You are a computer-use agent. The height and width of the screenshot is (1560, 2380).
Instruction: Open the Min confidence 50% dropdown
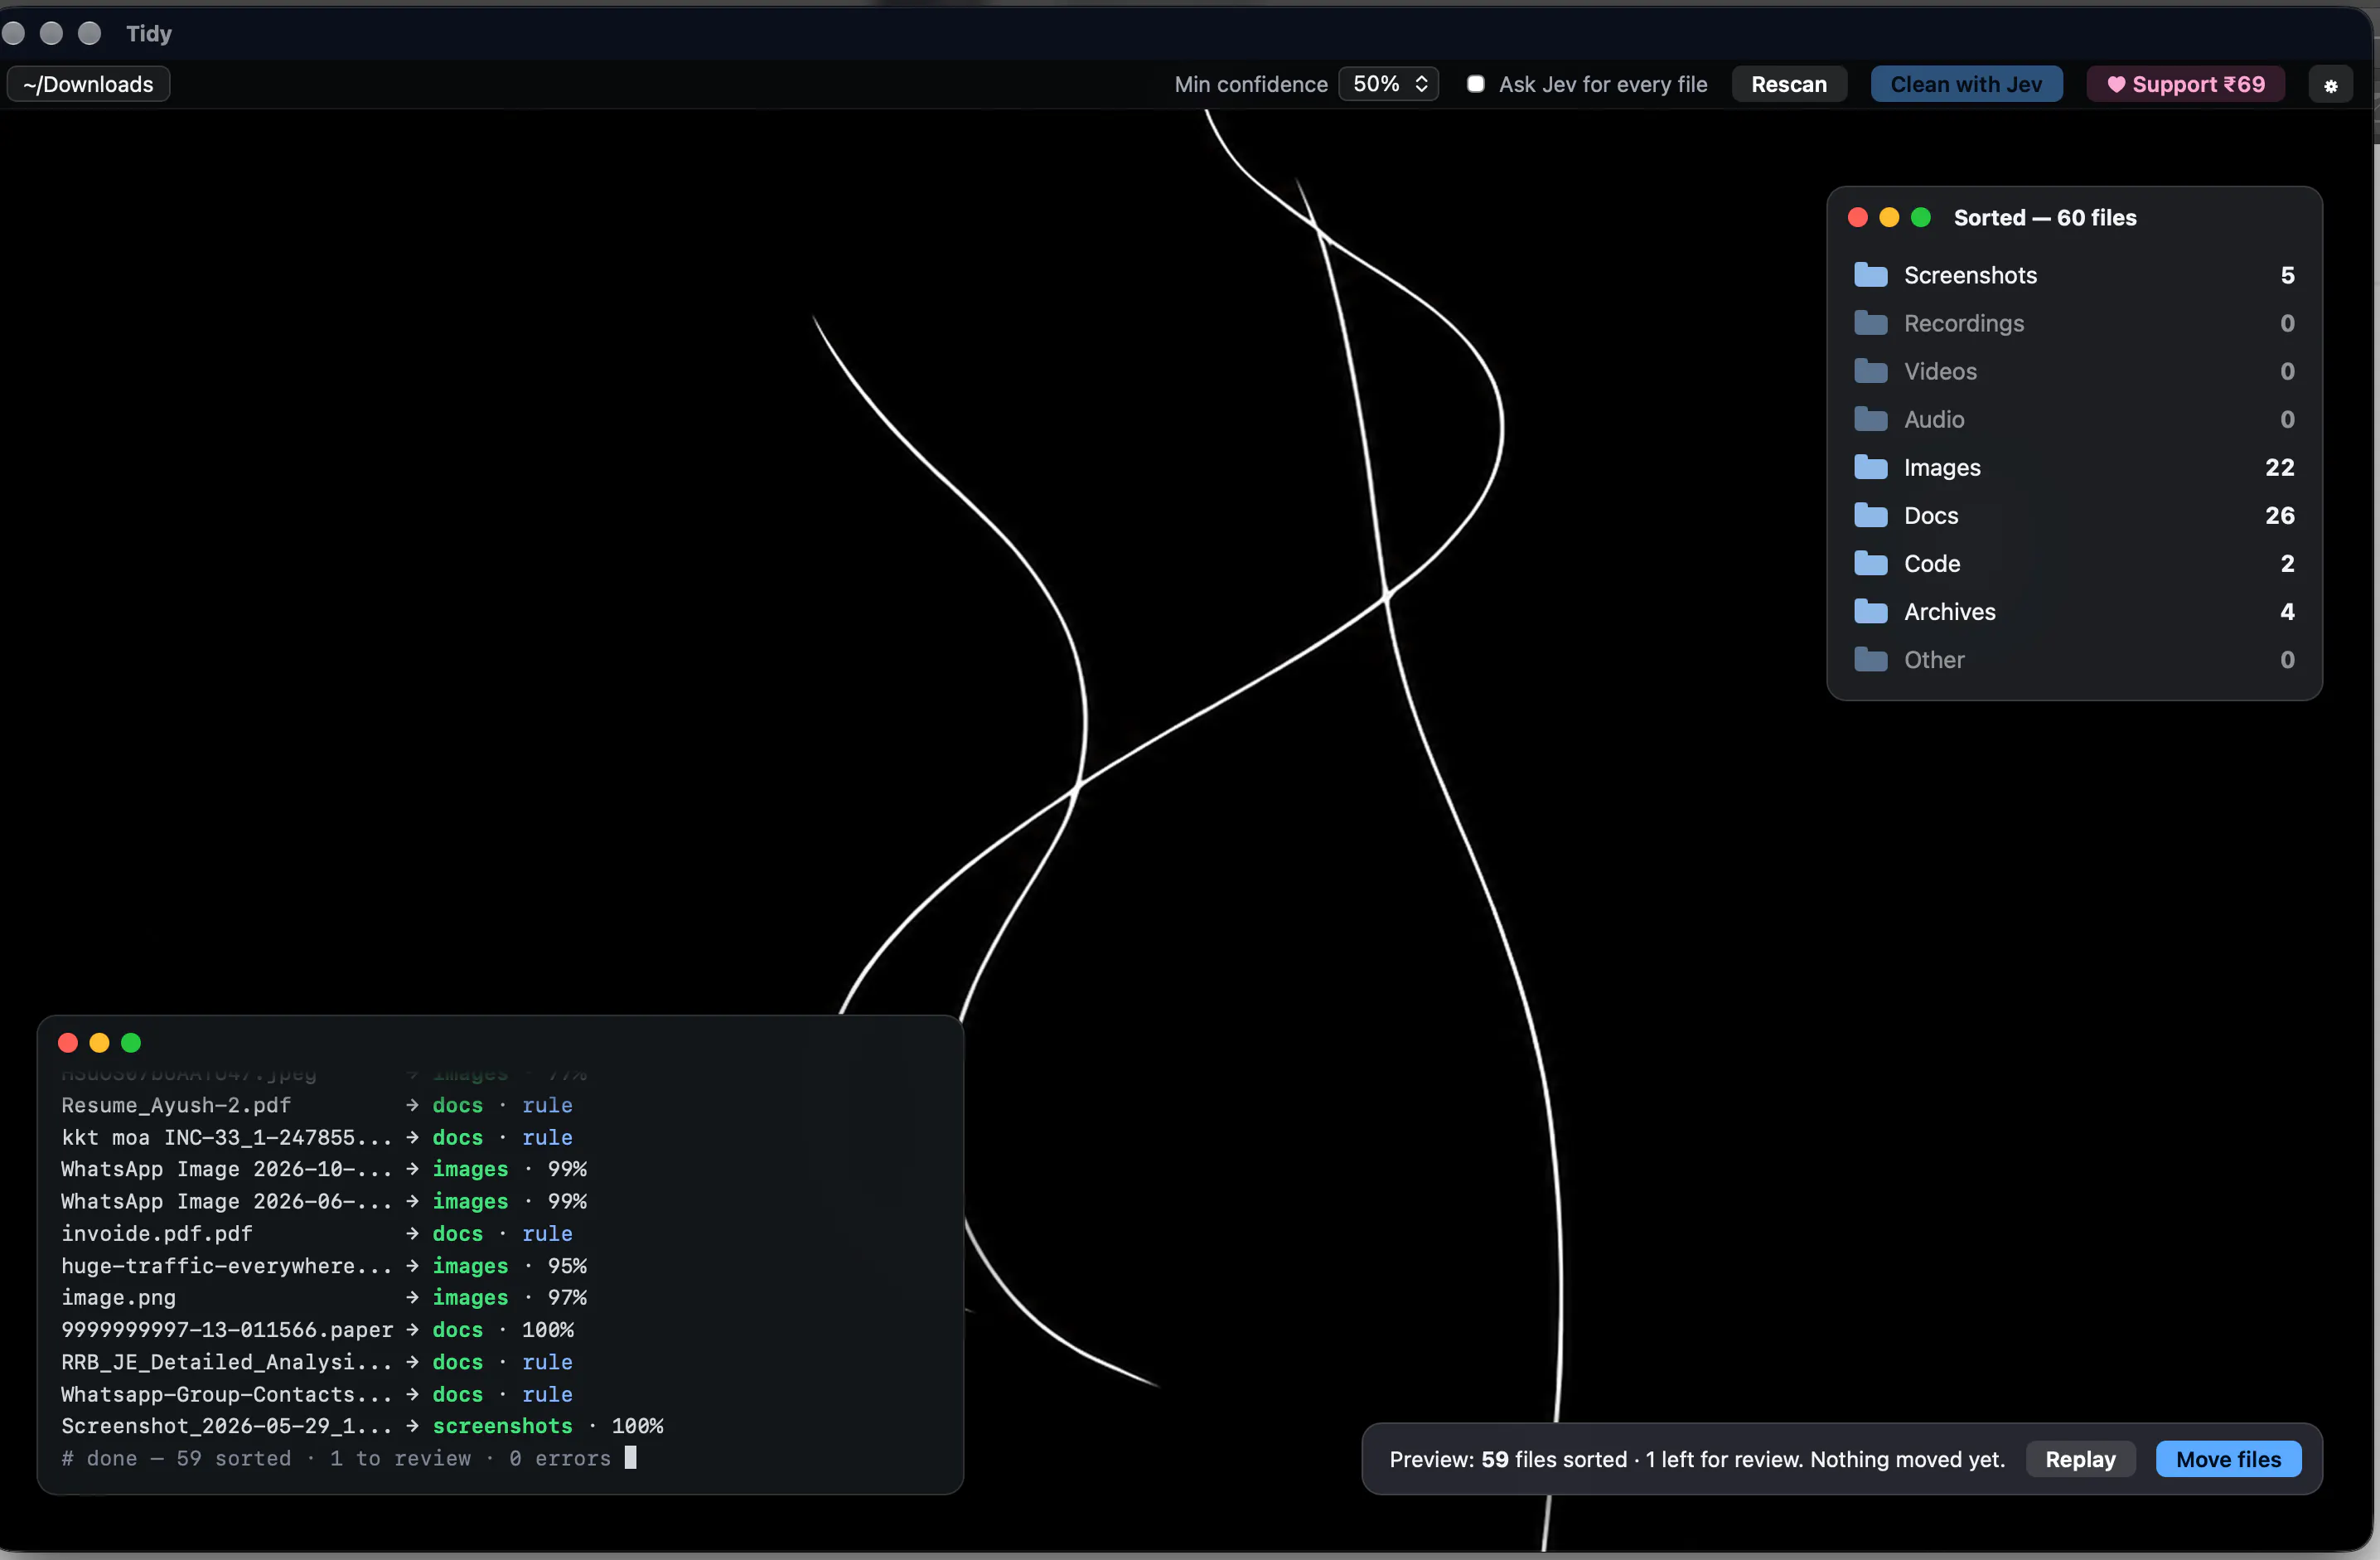(x=1388, y=84)
